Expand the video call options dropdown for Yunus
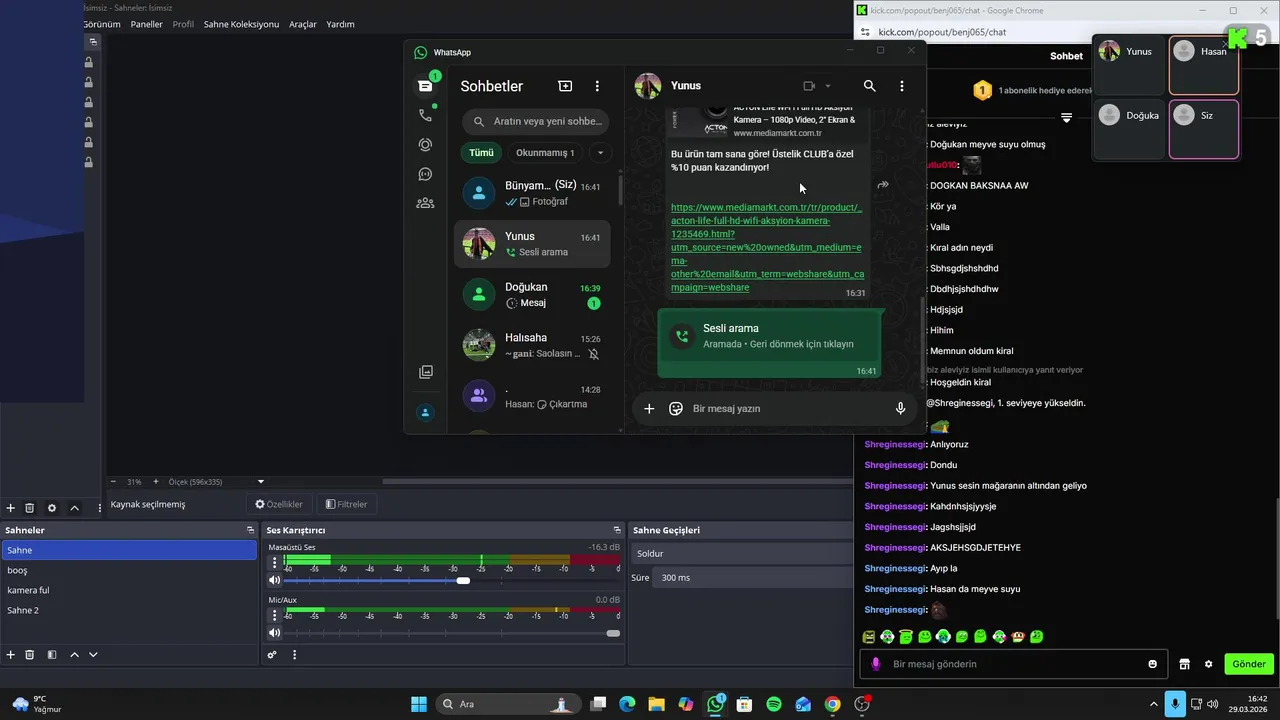This screenshot has width=1280, height=720. point(828,86)
